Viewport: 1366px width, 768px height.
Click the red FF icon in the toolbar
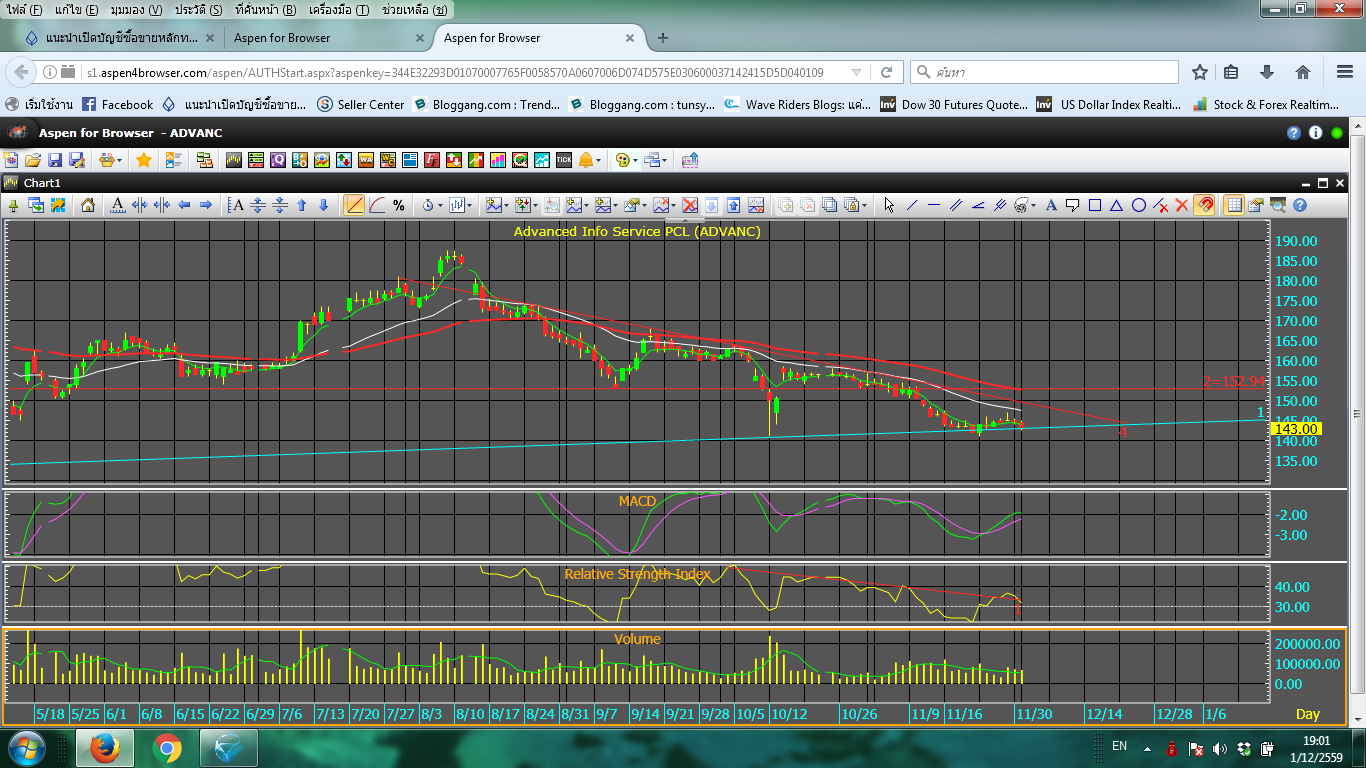coord(432,160)
